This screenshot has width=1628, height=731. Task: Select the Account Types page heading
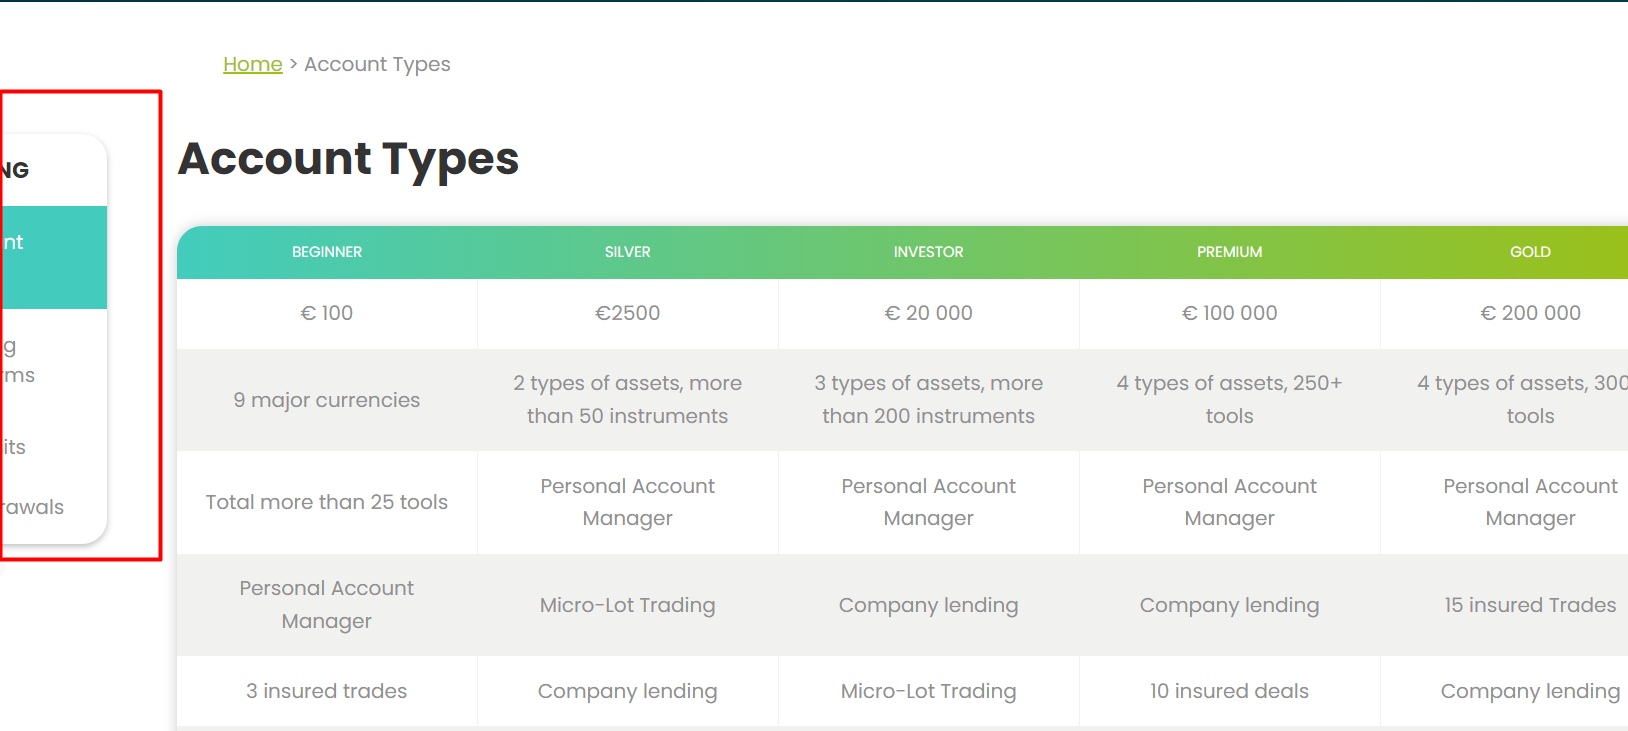pyautogui.click(x=348, y=158)
